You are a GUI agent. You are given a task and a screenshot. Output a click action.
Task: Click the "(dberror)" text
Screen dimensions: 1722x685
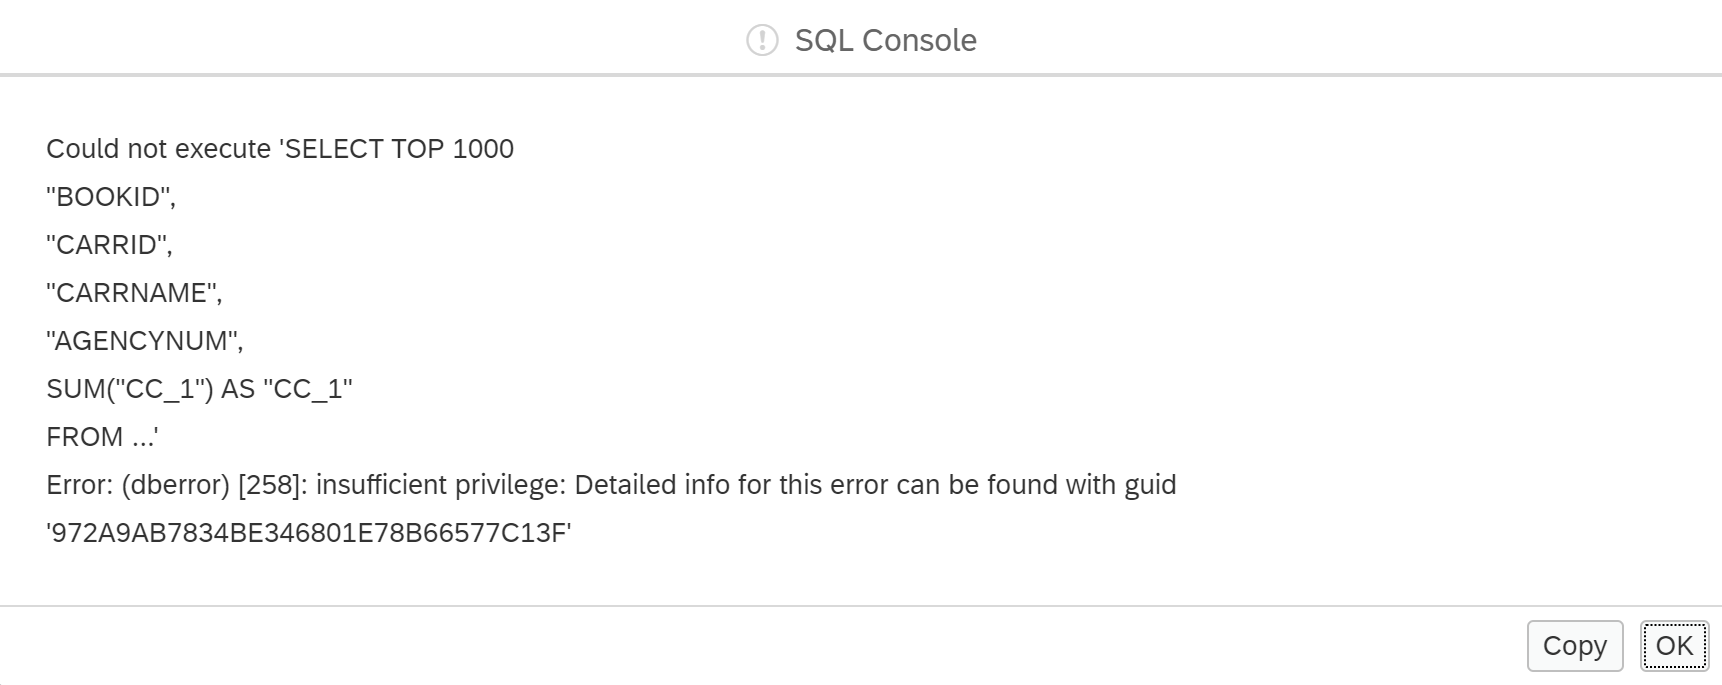tap(176, 485)
